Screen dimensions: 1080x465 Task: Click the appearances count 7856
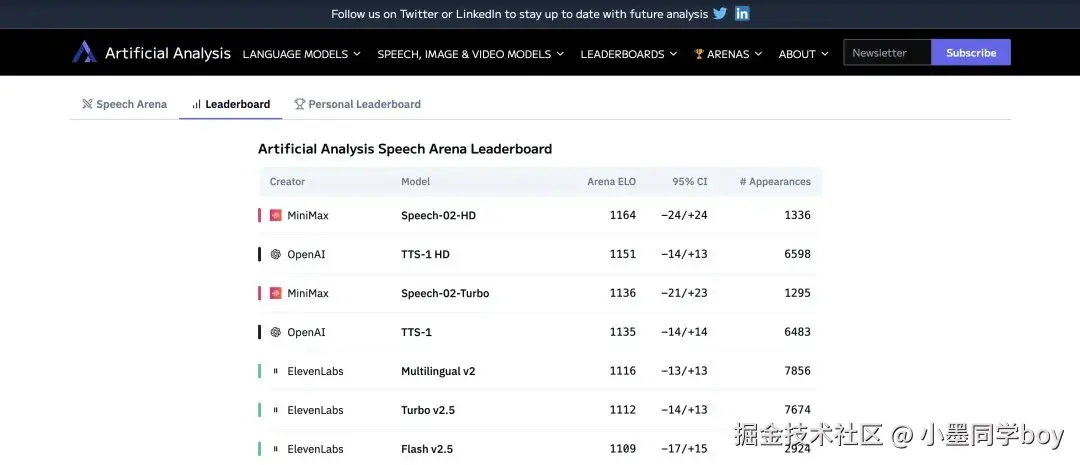pyautogui.click(x=798, y=371)
